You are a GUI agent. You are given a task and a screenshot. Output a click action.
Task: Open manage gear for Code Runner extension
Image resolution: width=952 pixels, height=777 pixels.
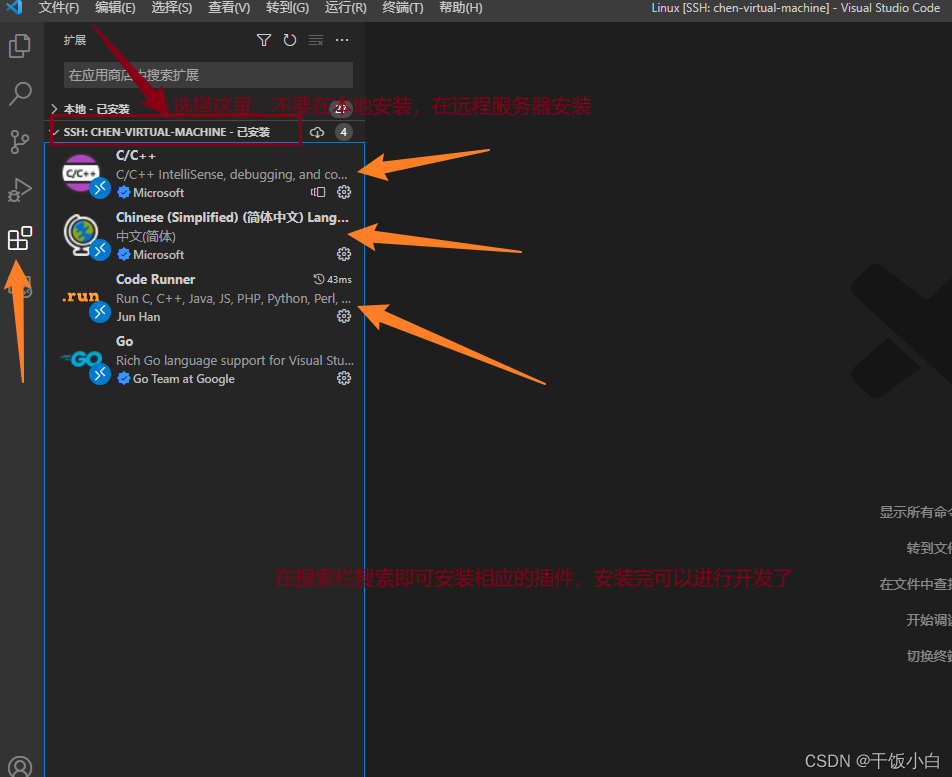pos(344,316)
